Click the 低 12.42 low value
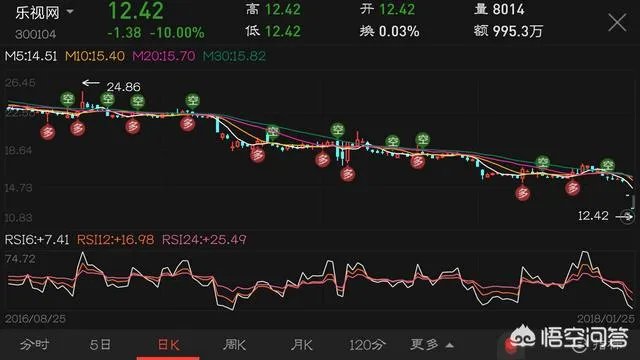 [273, 31]
